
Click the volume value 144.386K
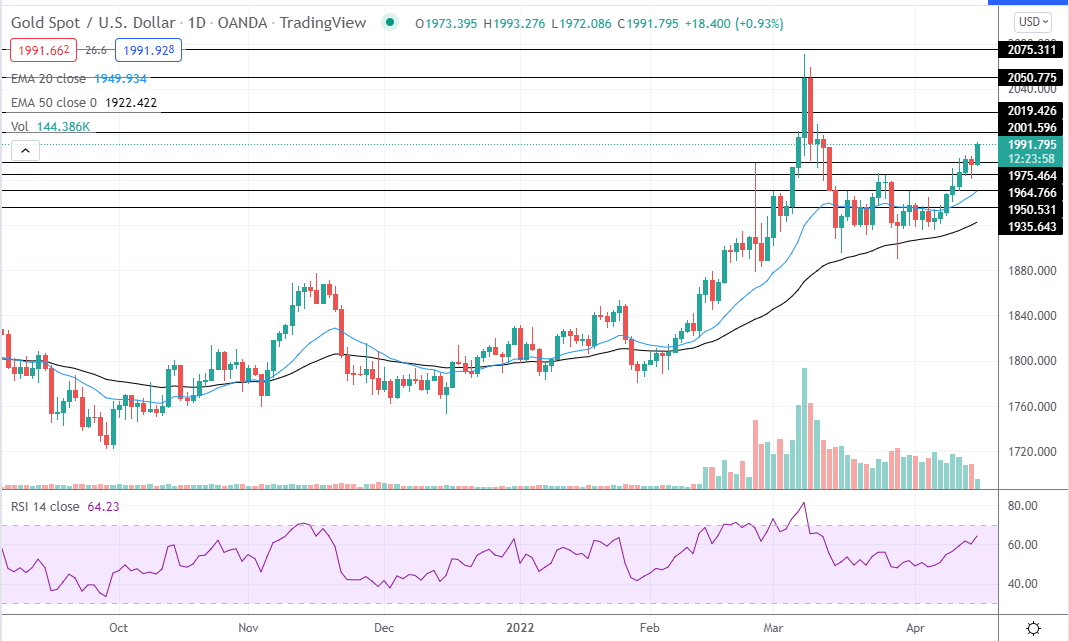point(63,127)
